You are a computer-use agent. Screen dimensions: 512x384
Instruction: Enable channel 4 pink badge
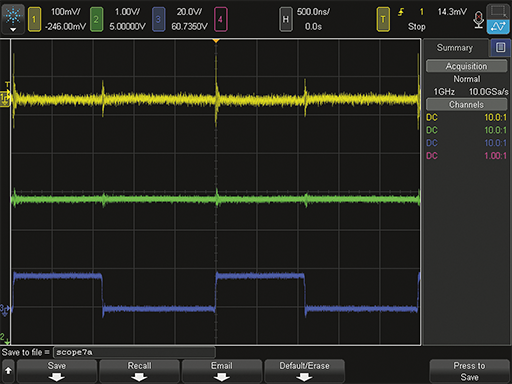pyautogui.click(x=221, y=20)
